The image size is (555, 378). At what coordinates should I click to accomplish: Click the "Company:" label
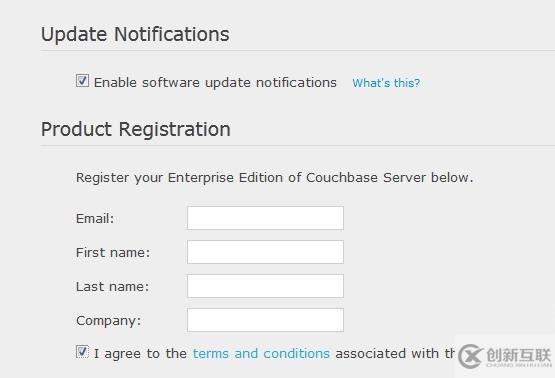point(108,321)
